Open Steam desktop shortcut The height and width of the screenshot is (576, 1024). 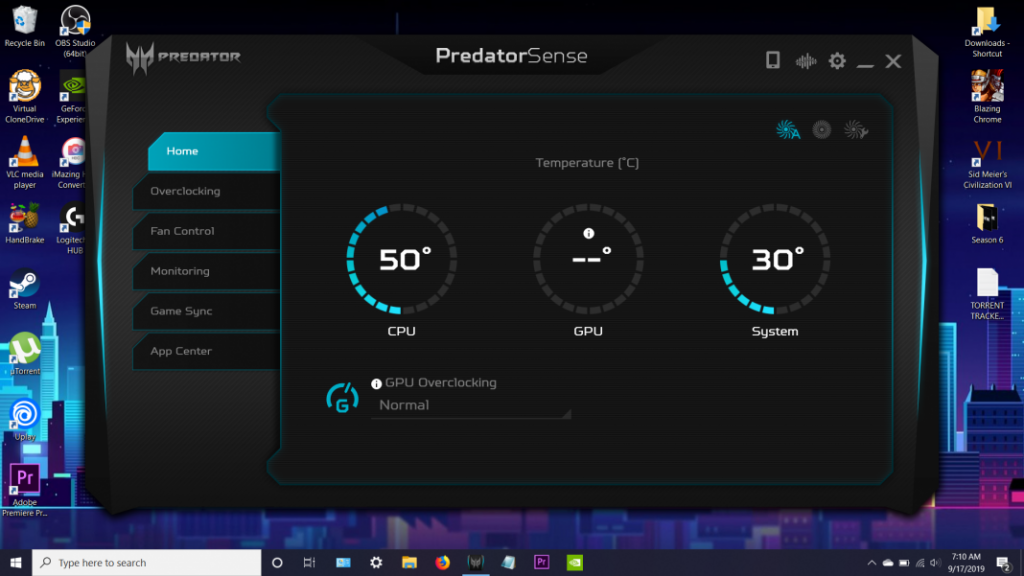(24, 287)
